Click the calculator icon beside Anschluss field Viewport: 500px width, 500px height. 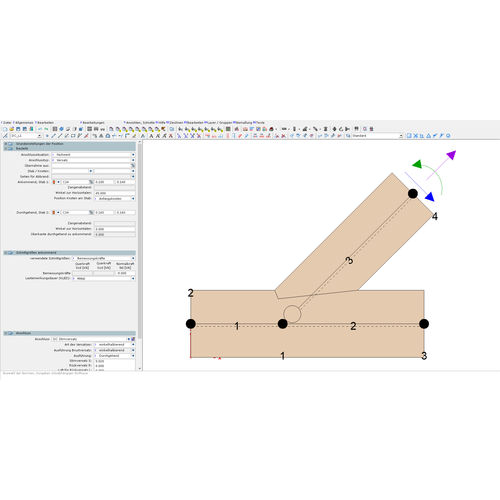[x=133, y=339]
